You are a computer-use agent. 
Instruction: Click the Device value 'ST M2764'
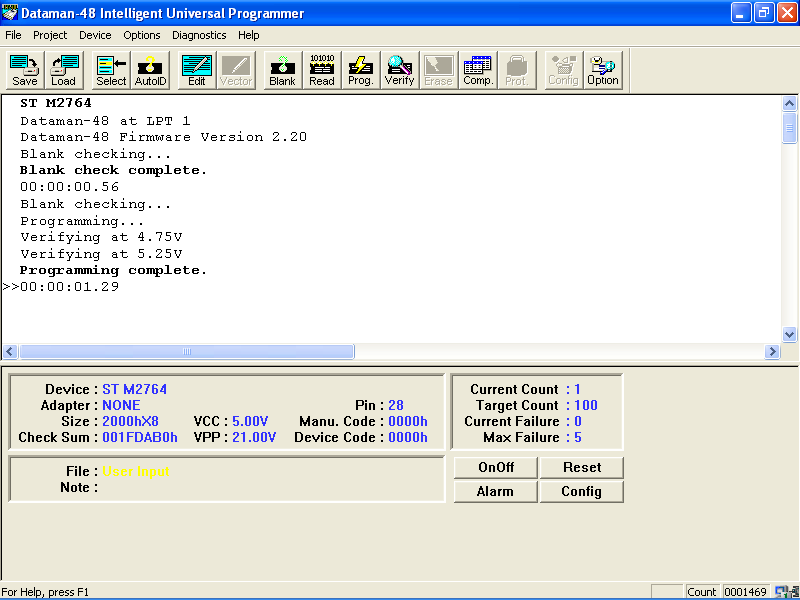[x=135, y=389]
